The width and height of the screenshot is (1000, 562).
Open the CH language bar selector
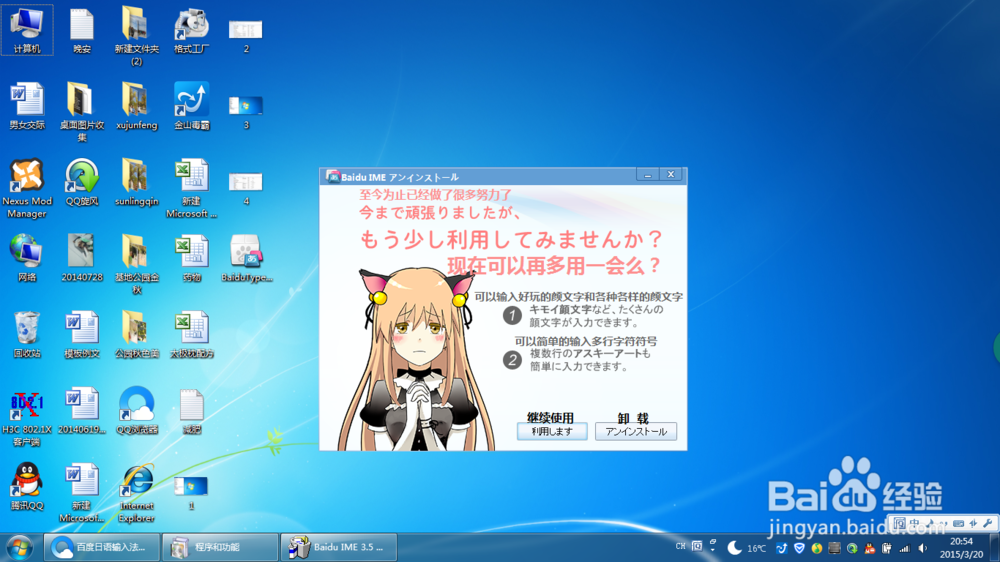pyautogui.click(x=680, y=546)
